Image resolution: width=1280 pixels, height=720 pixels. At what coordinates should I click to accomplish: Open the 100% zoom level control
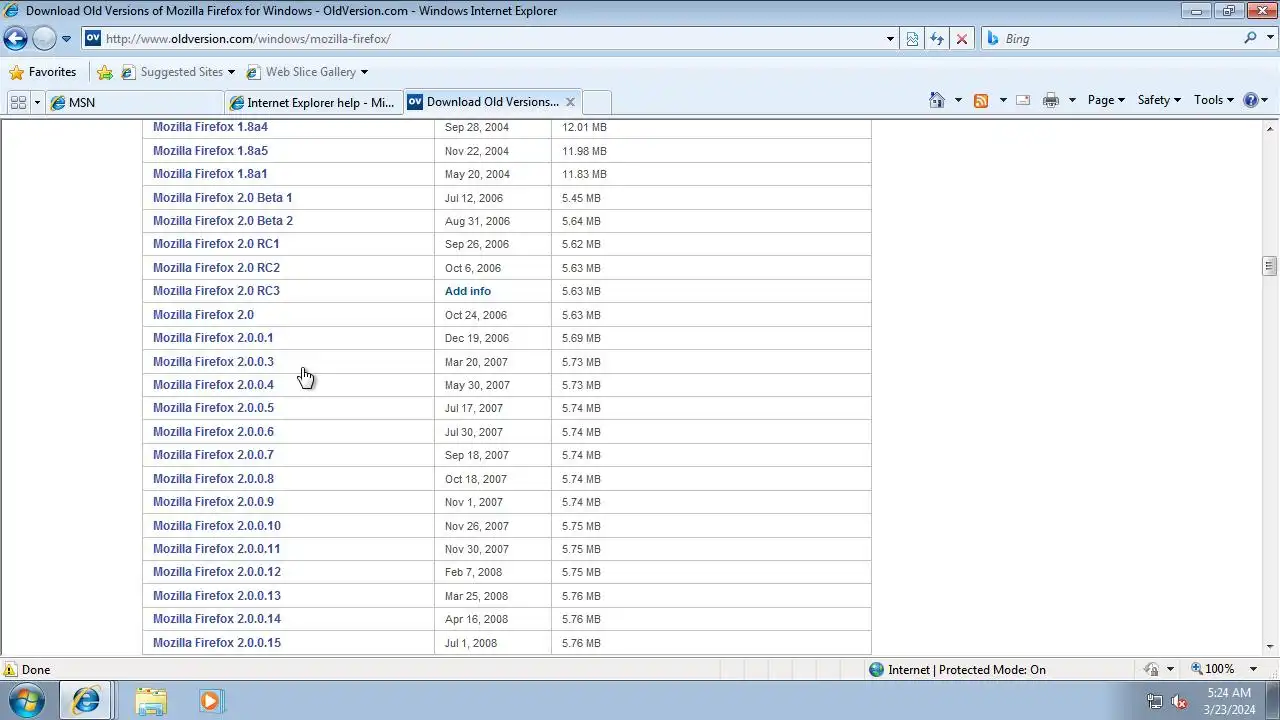point(1212,669)
